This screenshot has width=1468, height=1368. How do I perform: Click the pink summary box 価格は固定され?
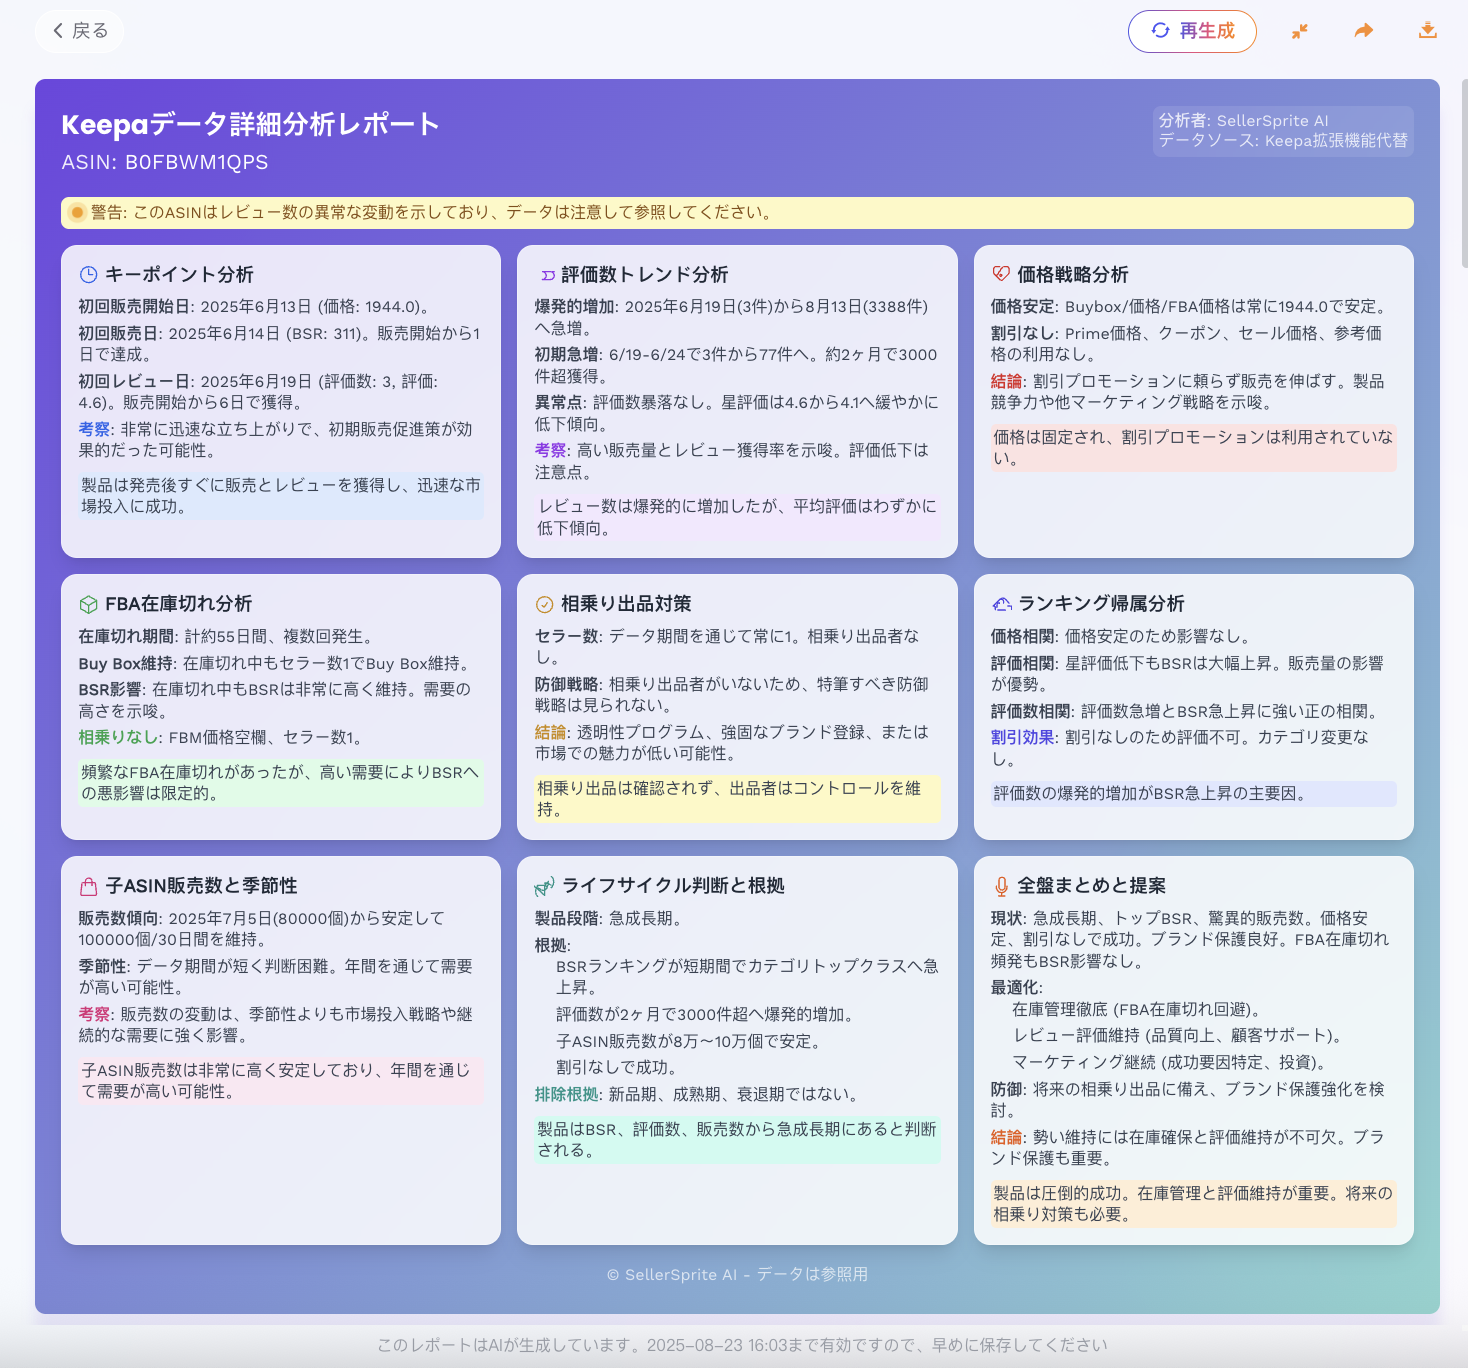pyautogui.click(x=1194, y=448)
